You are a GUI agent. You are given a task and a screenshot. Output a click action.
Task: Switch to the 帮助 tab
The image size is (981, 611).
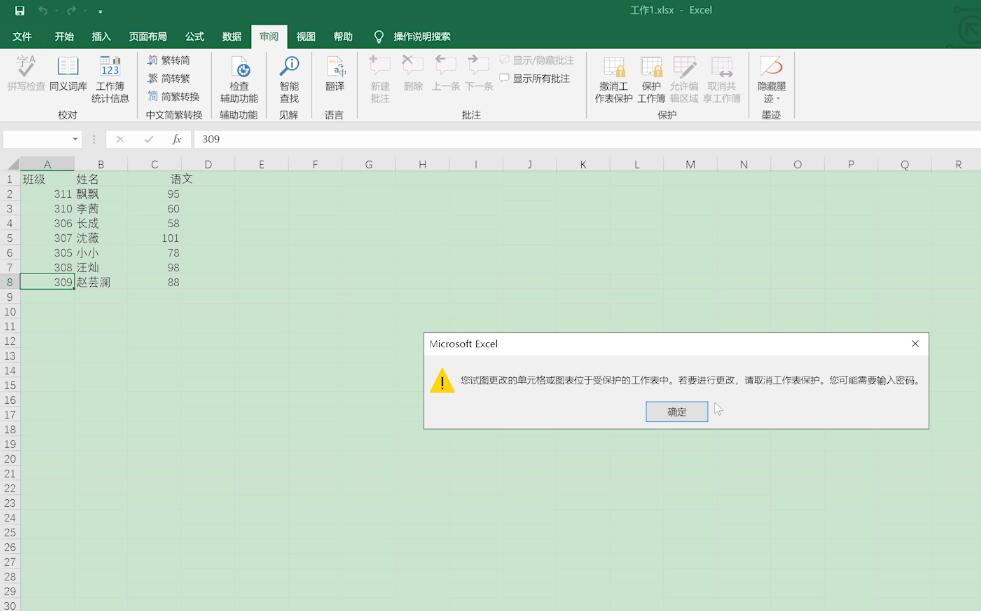[343, 36]
